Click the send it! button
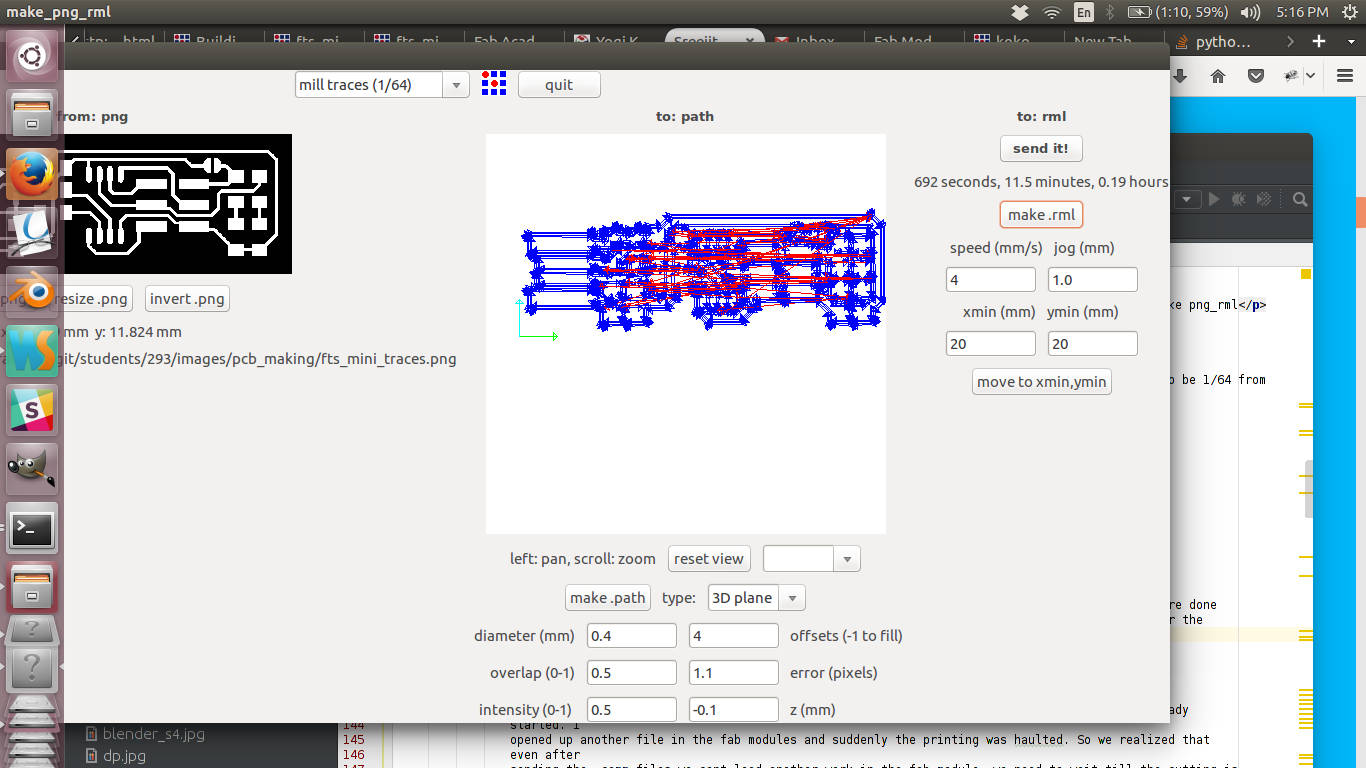The image size is (1366, 768). click(1041, 148)
